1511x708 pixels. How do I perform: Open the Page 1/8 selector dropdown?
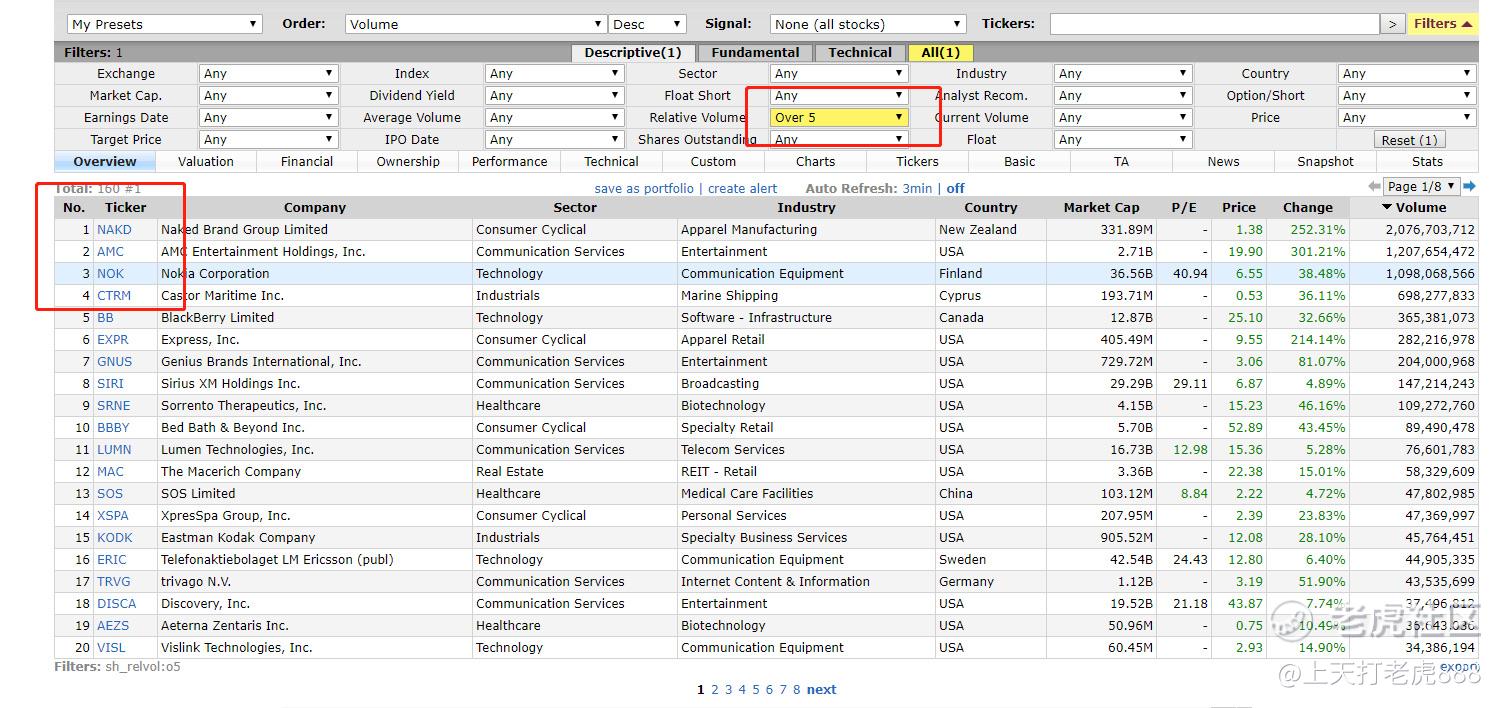1423,186
